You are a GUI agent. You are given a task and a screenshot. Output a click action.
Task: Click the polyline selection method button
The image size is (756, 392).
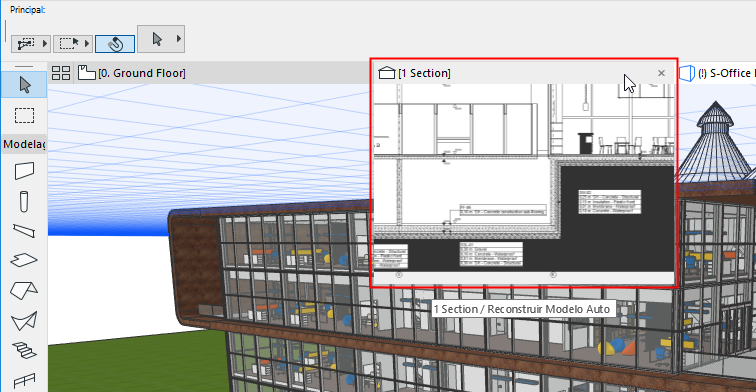pyautogui.click(x=26, y=44)
